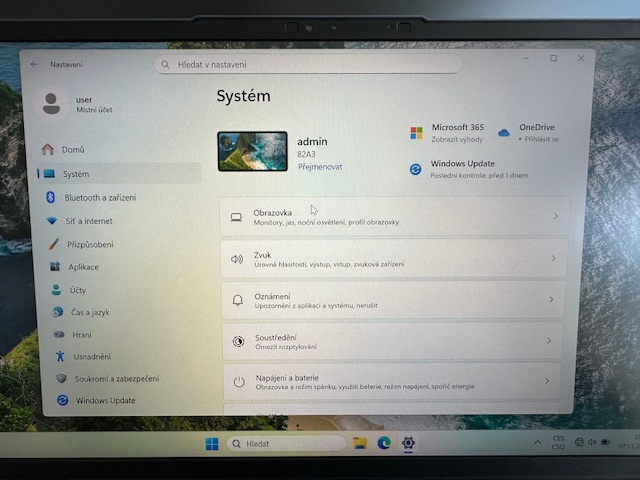The image size is (640, 480).
Task: Select the Přizpůsobení sidebar label
Action: pyautogui.click(x=90, y=244)
